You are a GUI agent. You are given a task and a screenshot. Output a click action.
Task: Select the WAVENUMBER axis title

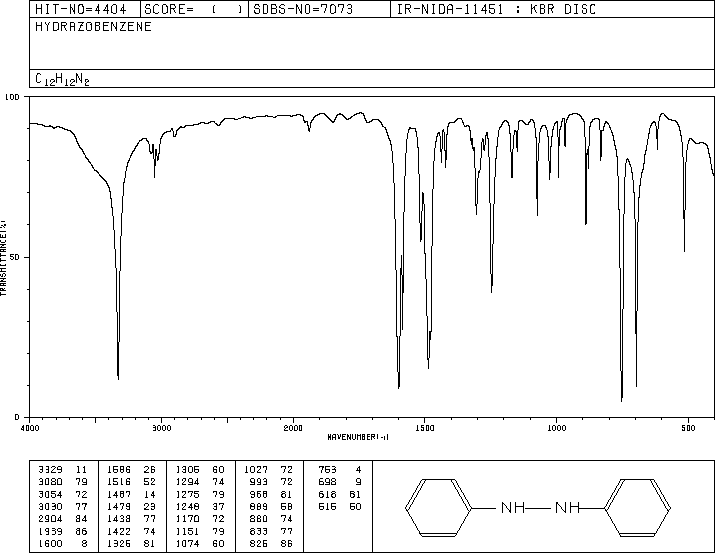pyautogui.click(x=358, y=437)
